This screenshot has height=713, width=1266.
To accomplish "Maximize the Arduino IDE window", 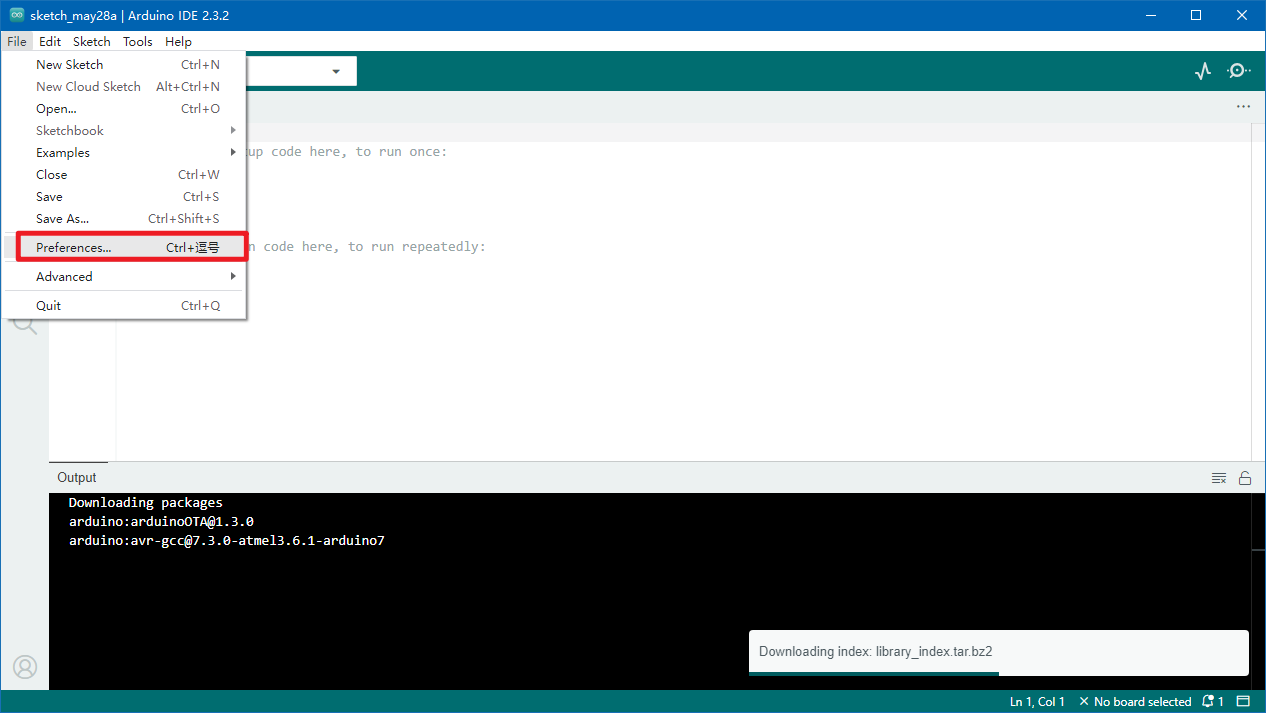I will coord(1196,15).
